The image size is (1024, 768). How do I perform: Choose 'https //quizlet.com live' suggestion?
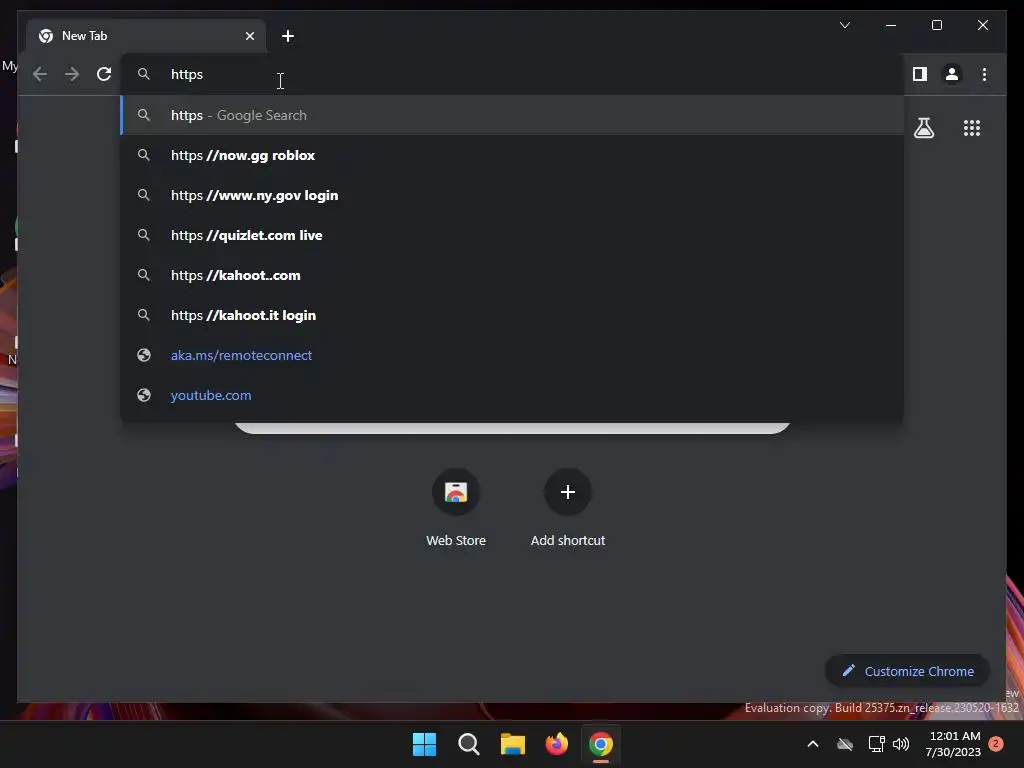[x=512, y=235]
